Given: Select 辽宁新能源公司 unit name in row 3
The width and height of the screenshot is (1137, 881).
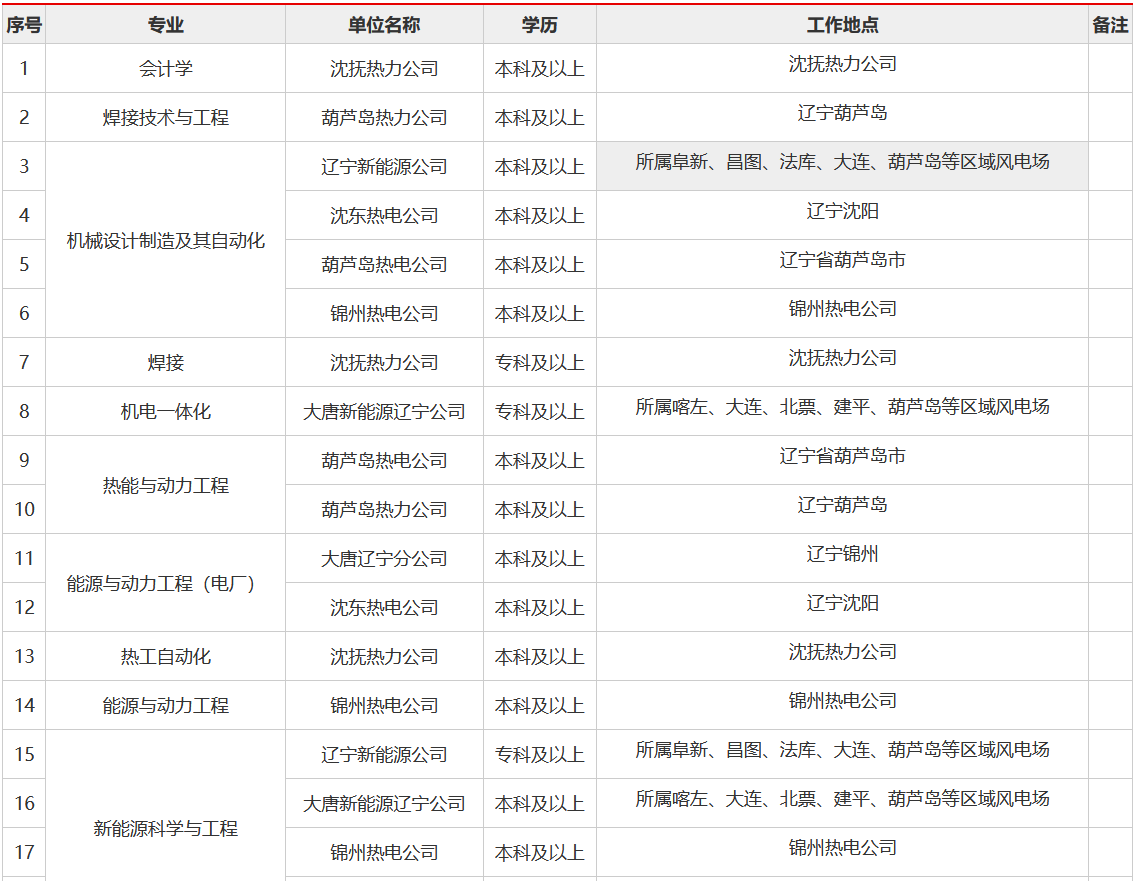Looking at the screenshot, I should tap(384, 167).
